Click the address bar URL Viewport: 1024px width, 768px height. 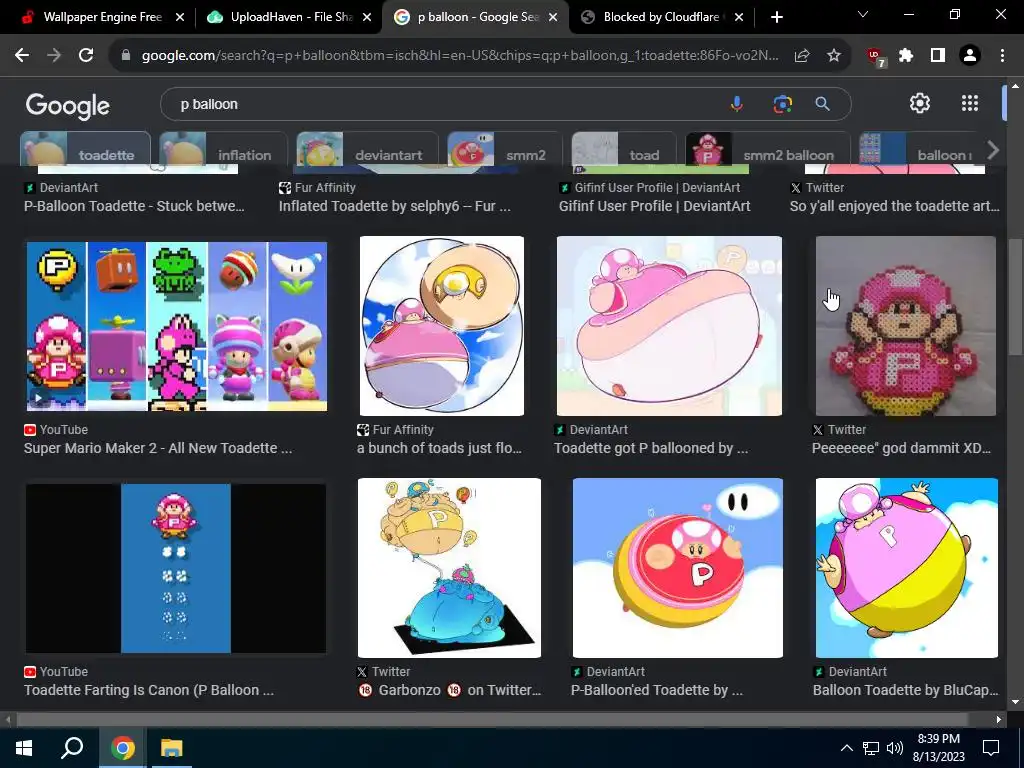click(x=460, y=56)
